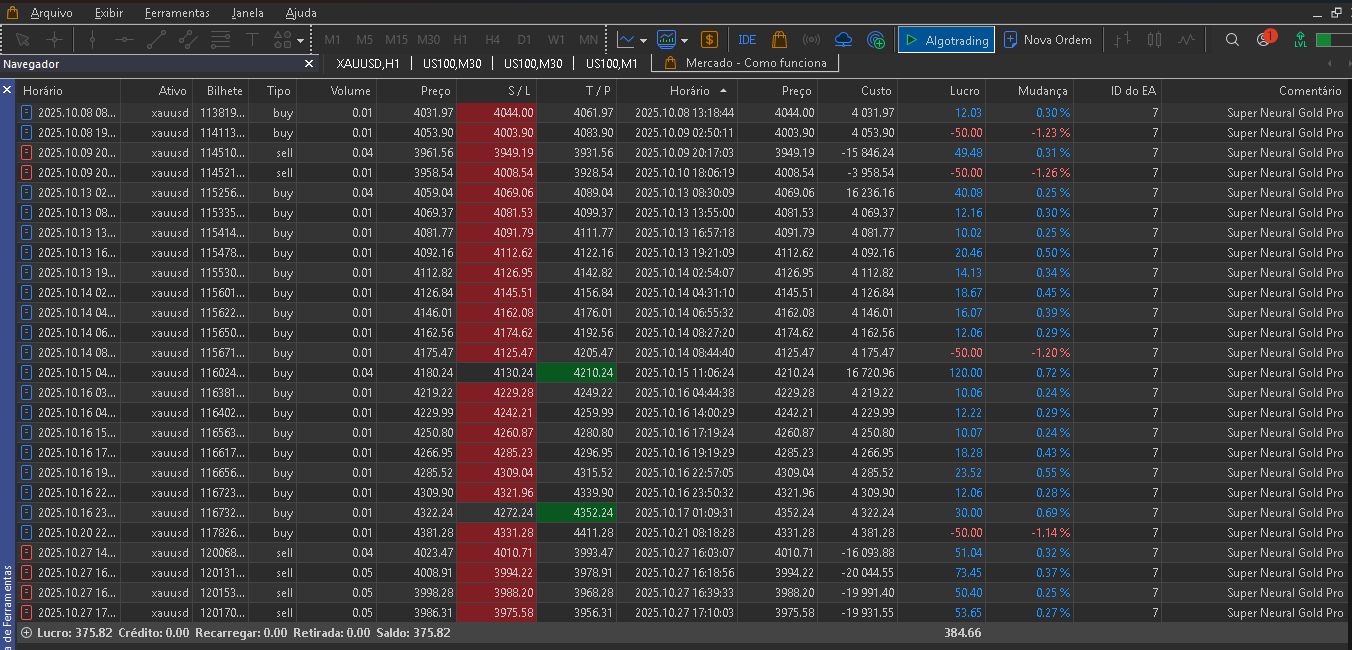This screenshot has width=1352, height=650.
Task: Switch to candlestick chart icon
Action: click(1155, 40)
